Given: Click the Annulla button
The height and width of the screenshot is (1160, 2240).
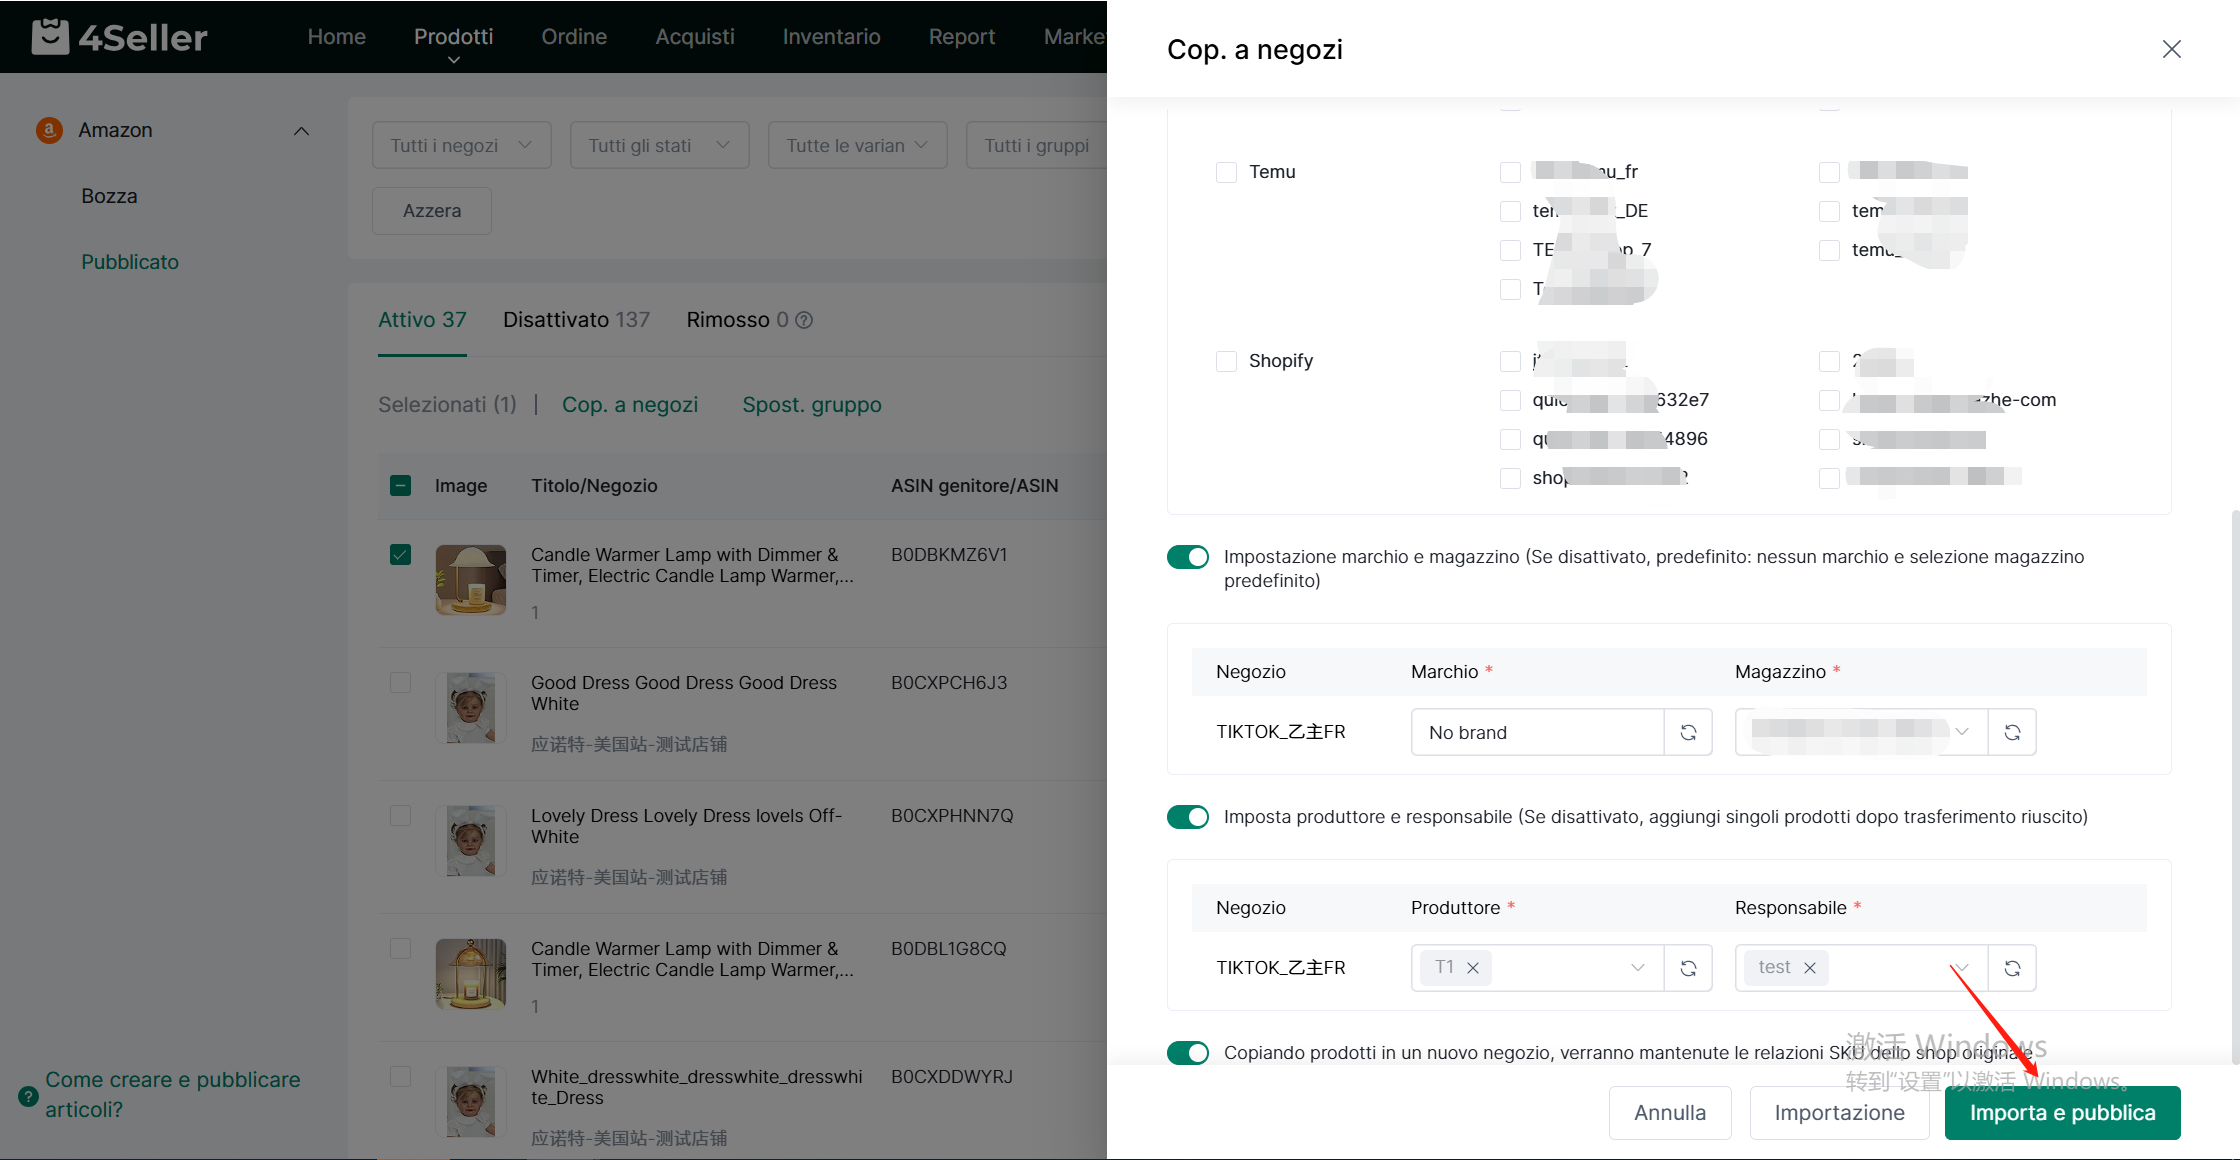Looking at the screenshot, I should [1669, 1113].
